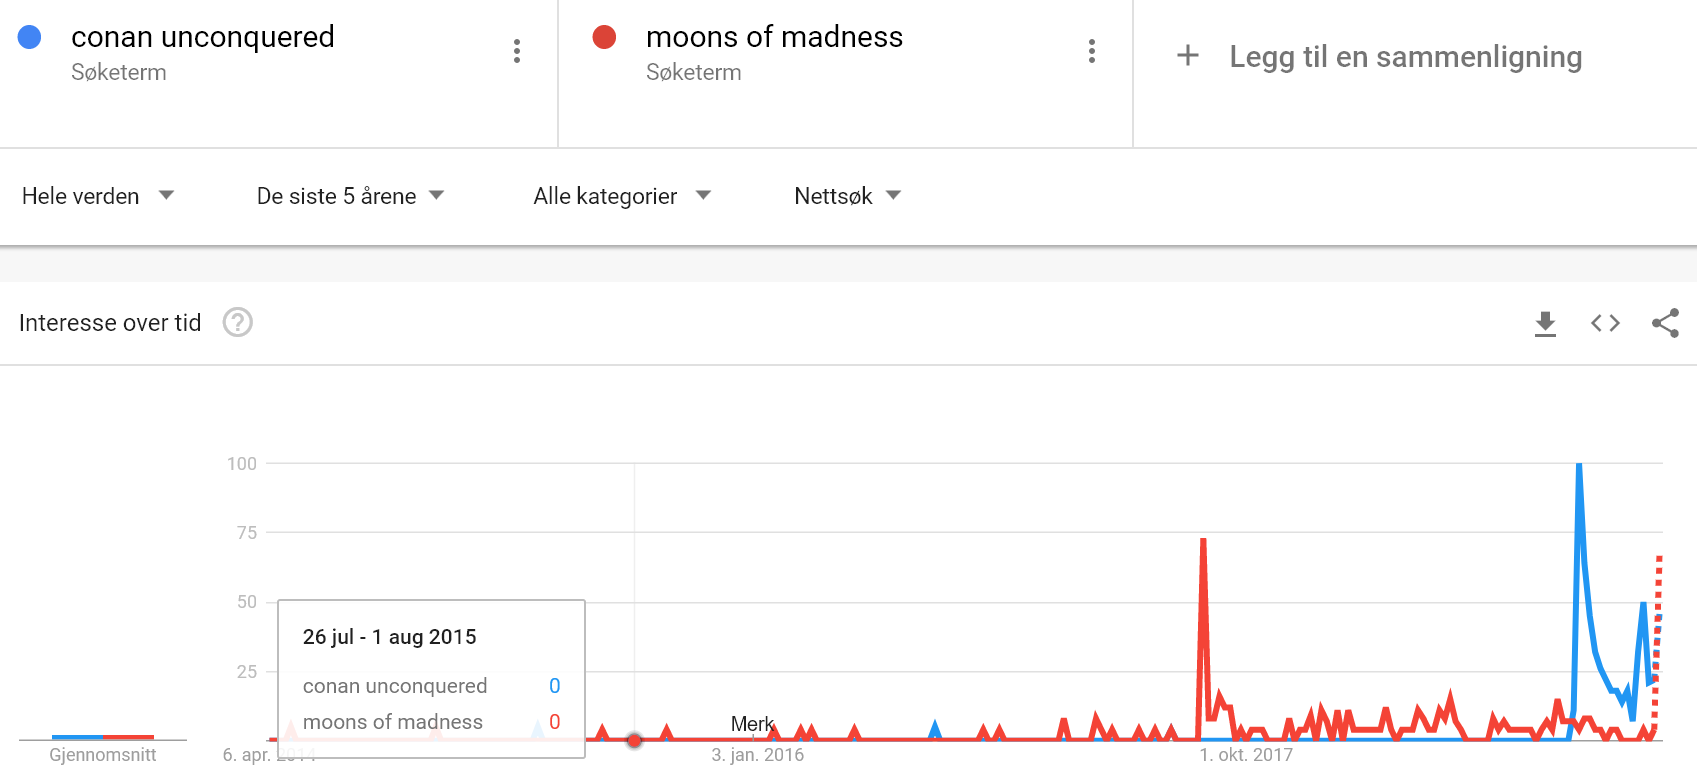
Task: Open options menu for moons of madness term
Action: [1092, 51]
